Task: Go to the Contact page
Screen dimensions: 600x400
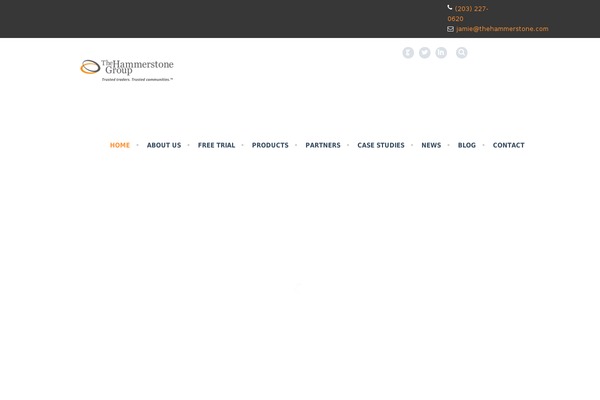Action: pyautogui.click(x=509, y=145)
